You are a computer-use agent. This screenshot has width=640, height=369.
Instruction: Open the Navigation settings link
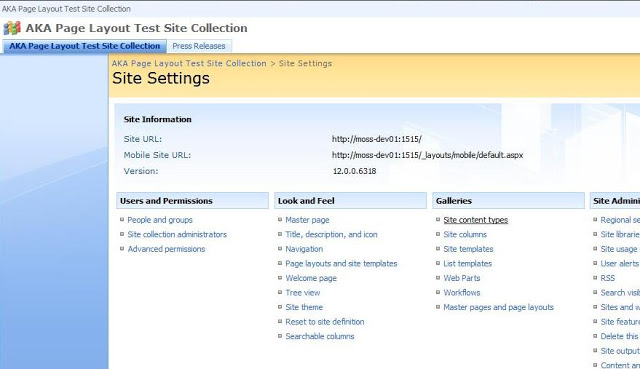coord(304,249)
